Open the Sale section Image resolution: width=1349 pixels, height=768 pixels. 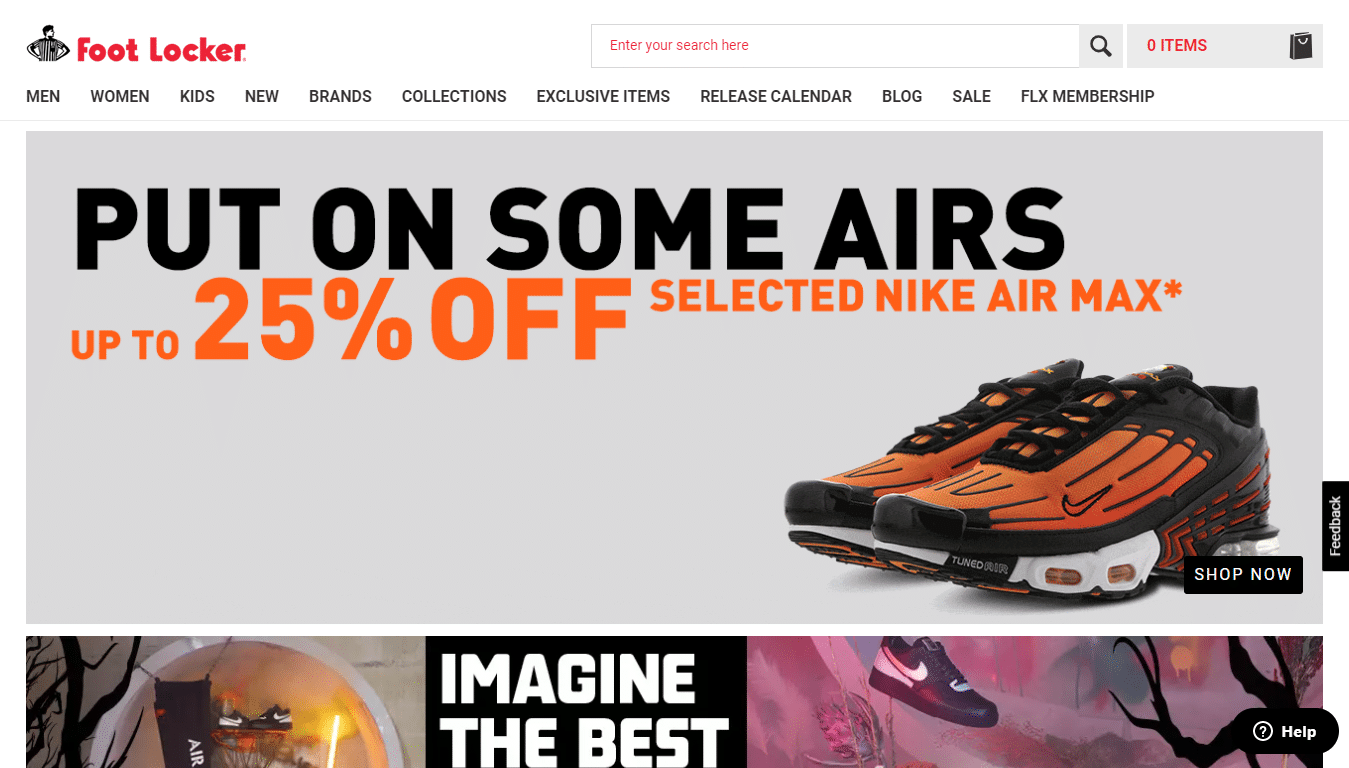pyautogui.click(x=971, y=96)
